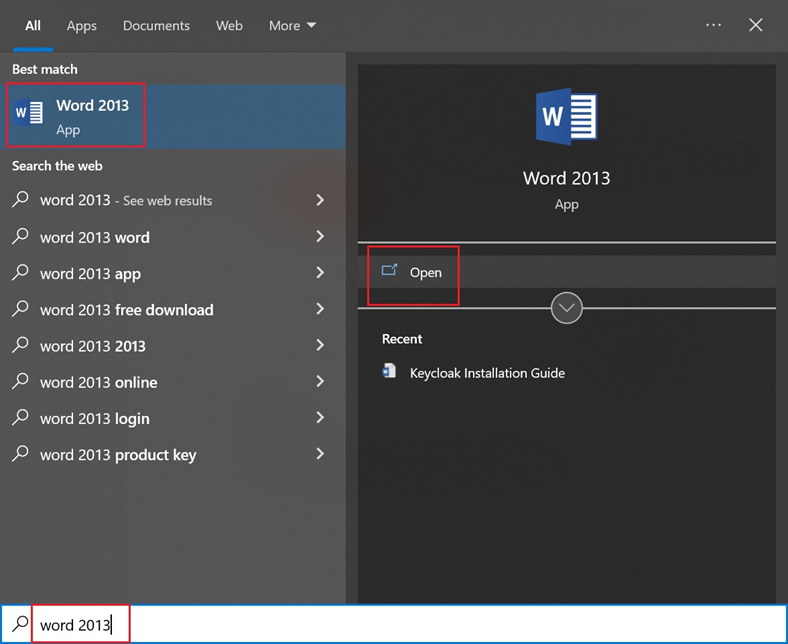
Task: Click search icon beside 'product key'
Action: point(20,453)
